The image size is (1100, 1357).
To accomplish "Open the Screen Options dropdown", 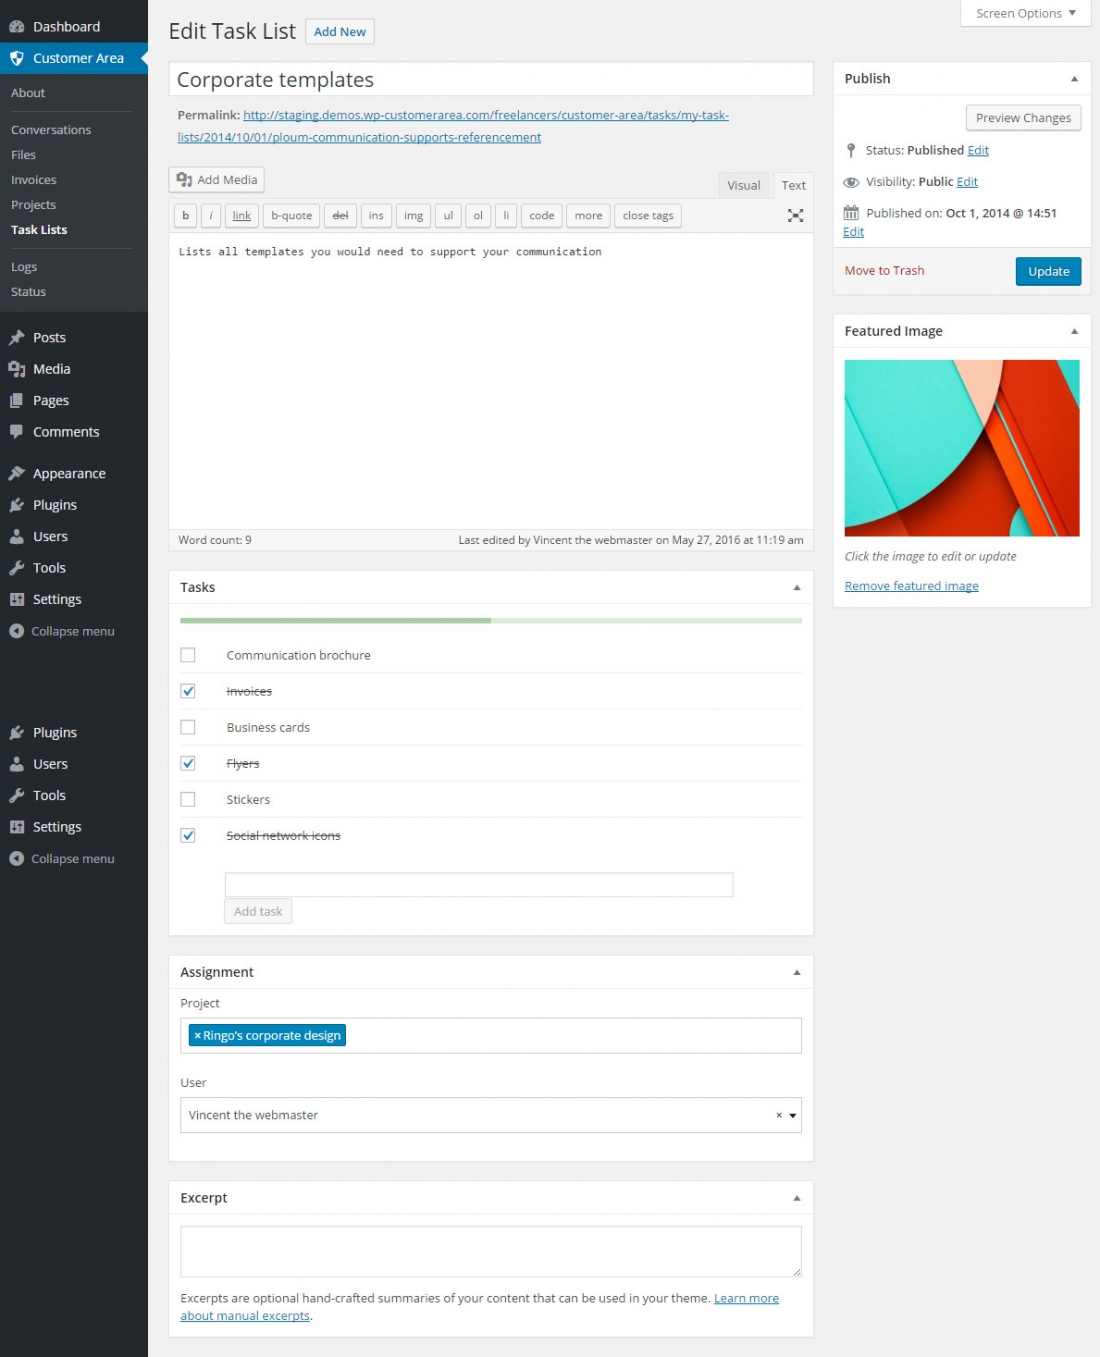I will [x=1023, y=13].
